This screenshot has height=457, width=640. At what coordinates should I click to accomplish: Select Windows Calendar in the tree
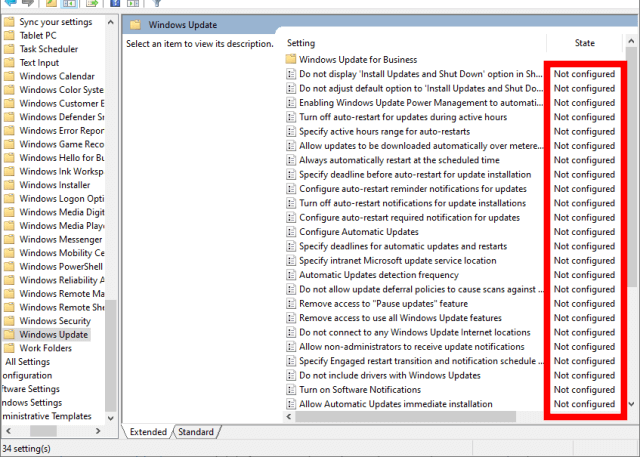coord(57,76)
